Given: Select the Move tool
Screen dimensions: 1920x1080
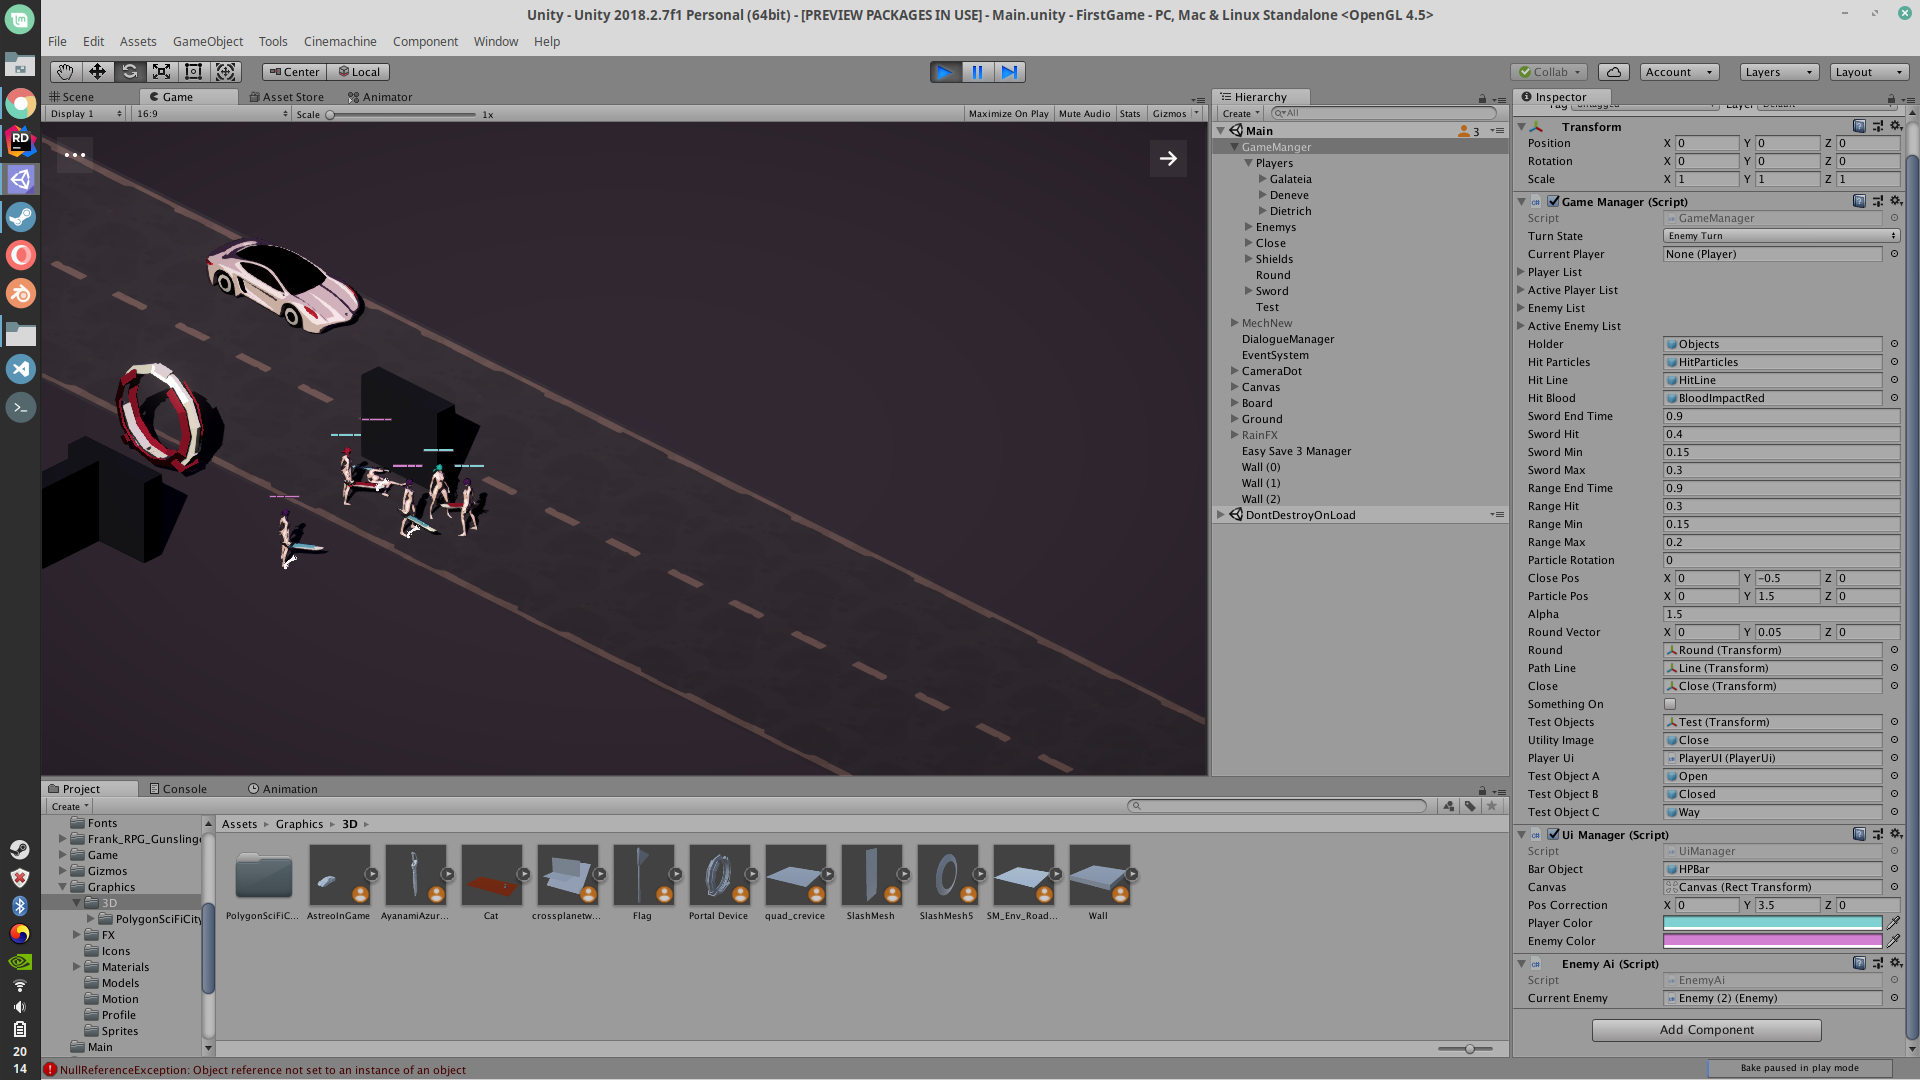Looking at the screenshot, I should tap(97, 72).
